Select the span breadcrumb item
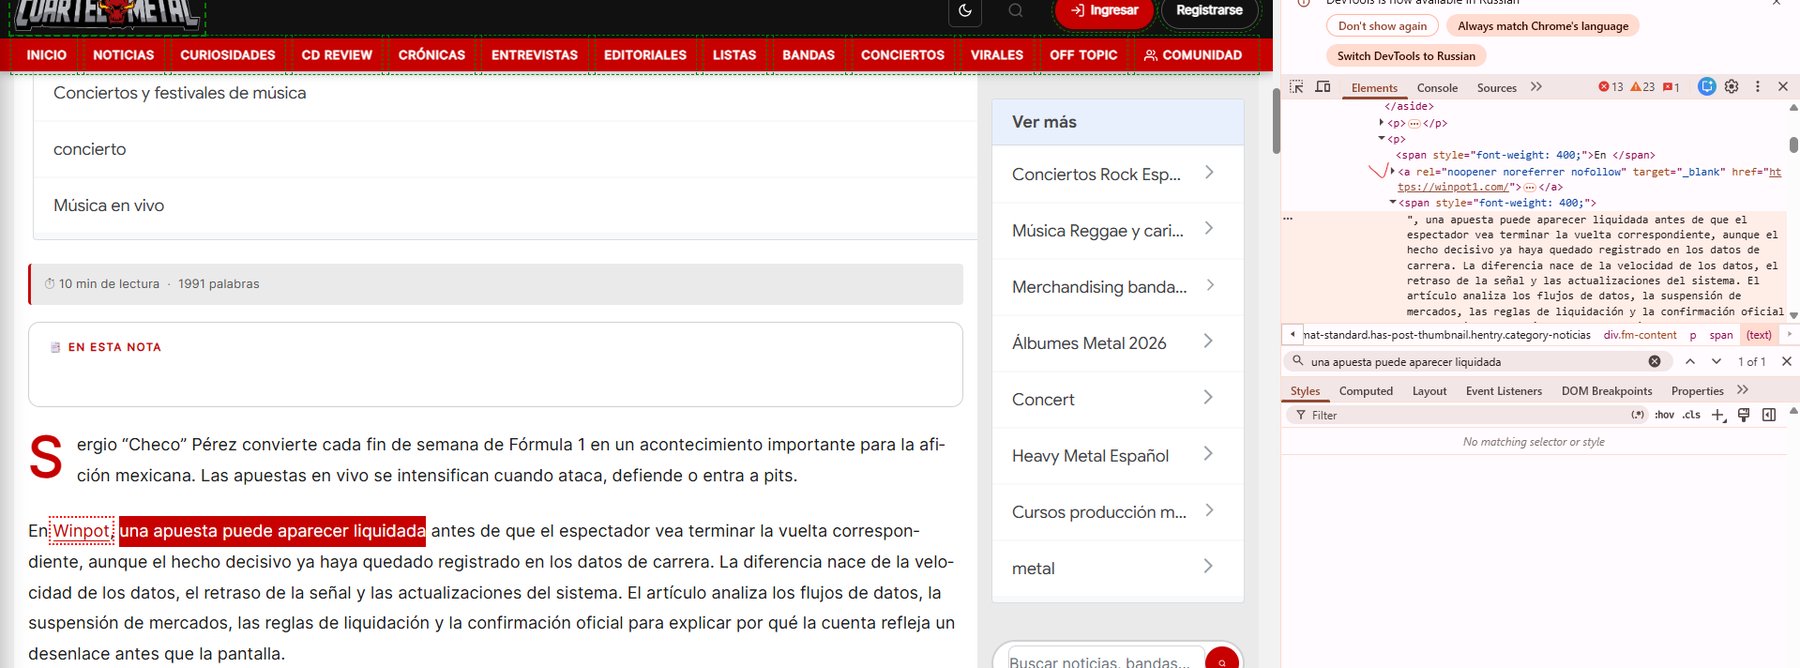The height and width of the screenshot is (668, 1800). [1721, 335]
